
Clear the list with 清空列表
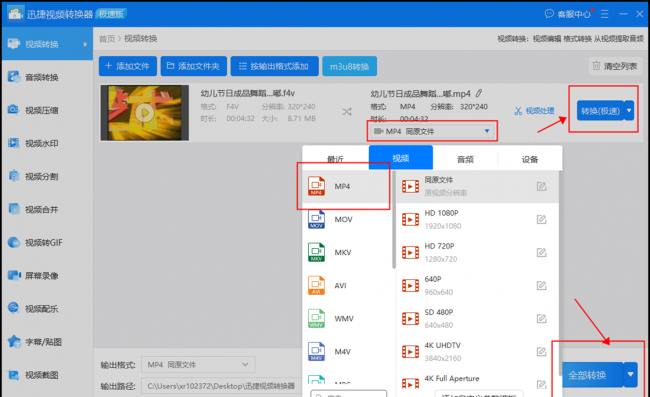615,66
